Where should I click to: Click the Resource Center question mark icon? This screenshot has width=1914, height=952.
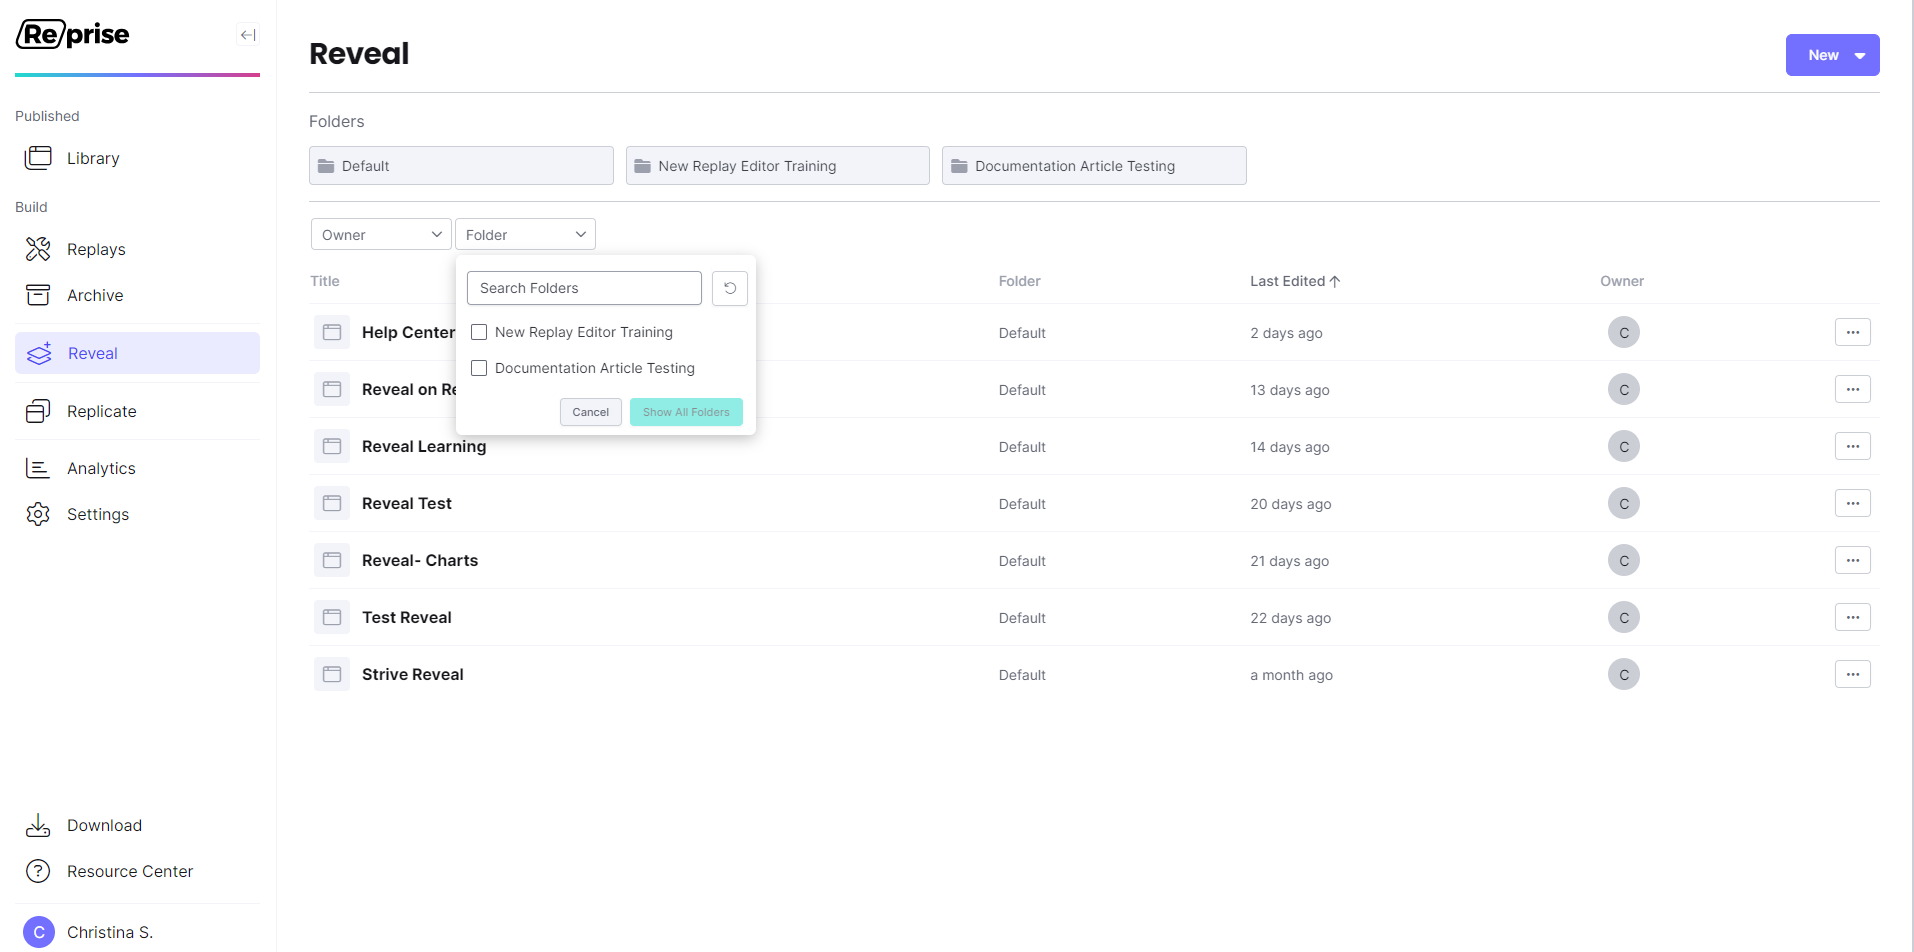(38, 871)
